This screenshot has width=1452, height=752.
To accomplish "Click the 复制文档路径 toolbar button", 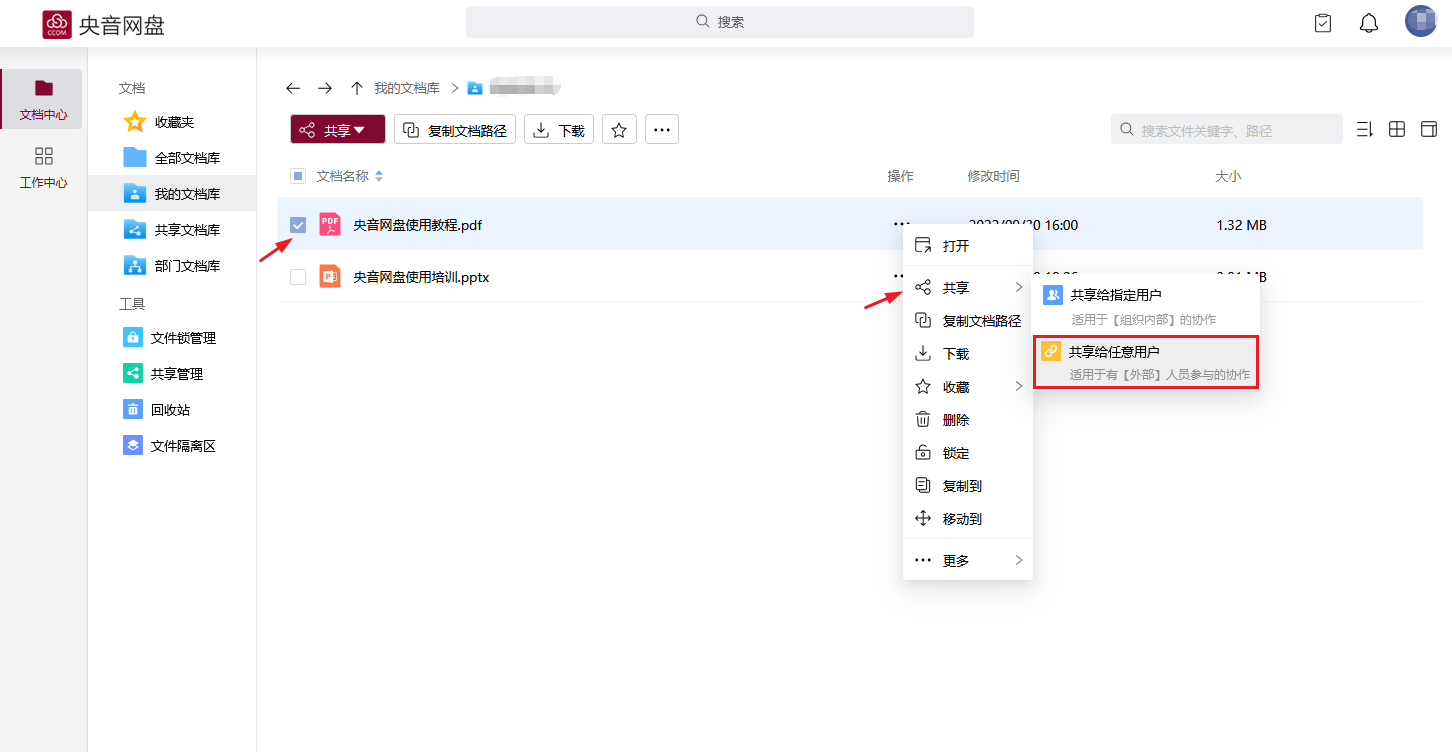I will (x=455, y=130).
